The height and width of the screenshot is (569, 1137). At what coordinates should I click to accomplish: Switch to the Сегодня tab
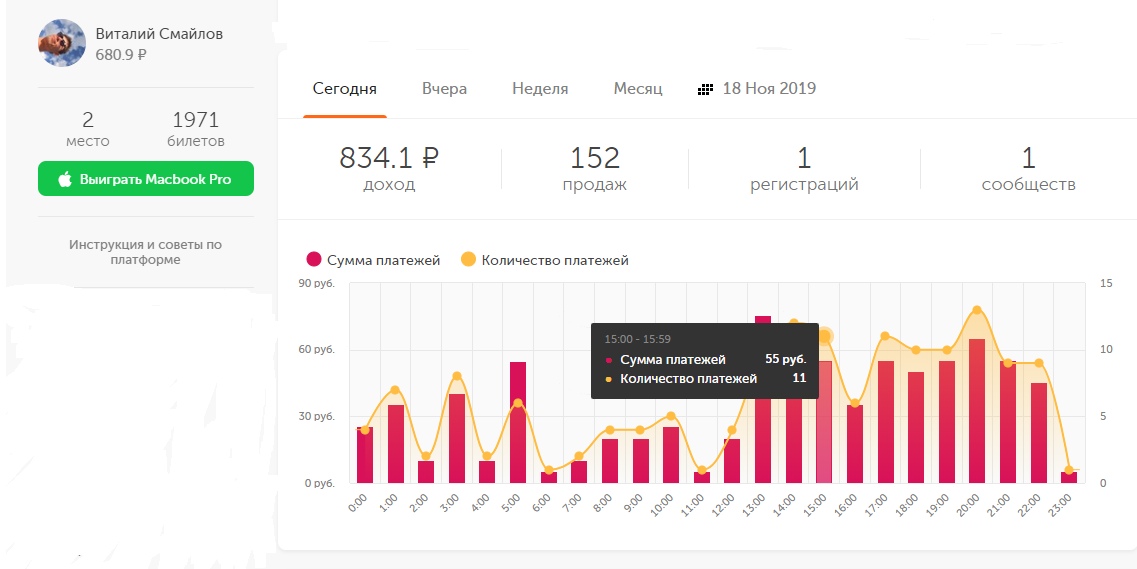[x=344, y=89]
